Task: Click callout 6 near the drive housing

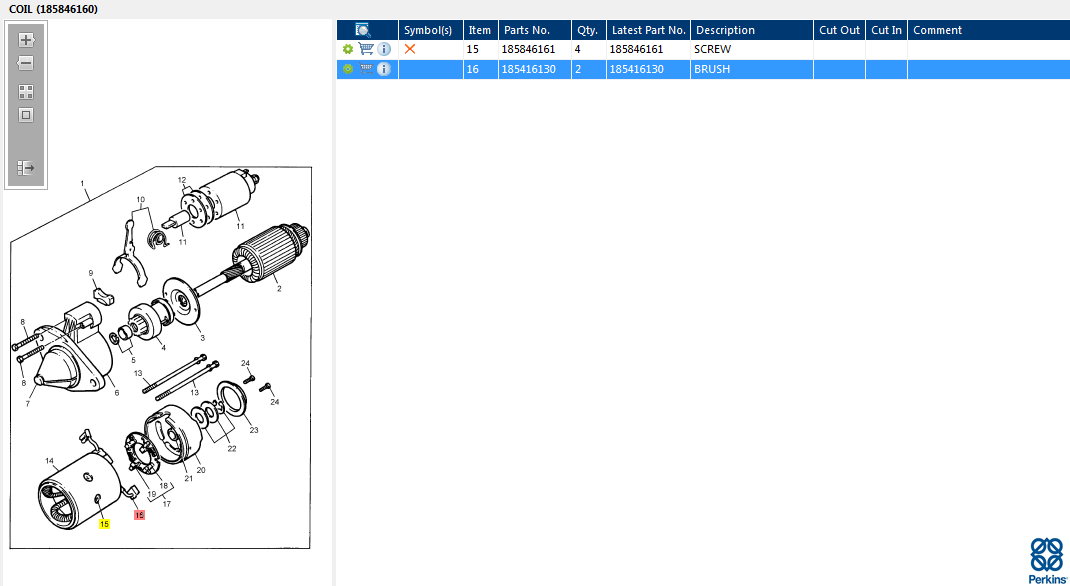Action: click(x=117, y=392)
